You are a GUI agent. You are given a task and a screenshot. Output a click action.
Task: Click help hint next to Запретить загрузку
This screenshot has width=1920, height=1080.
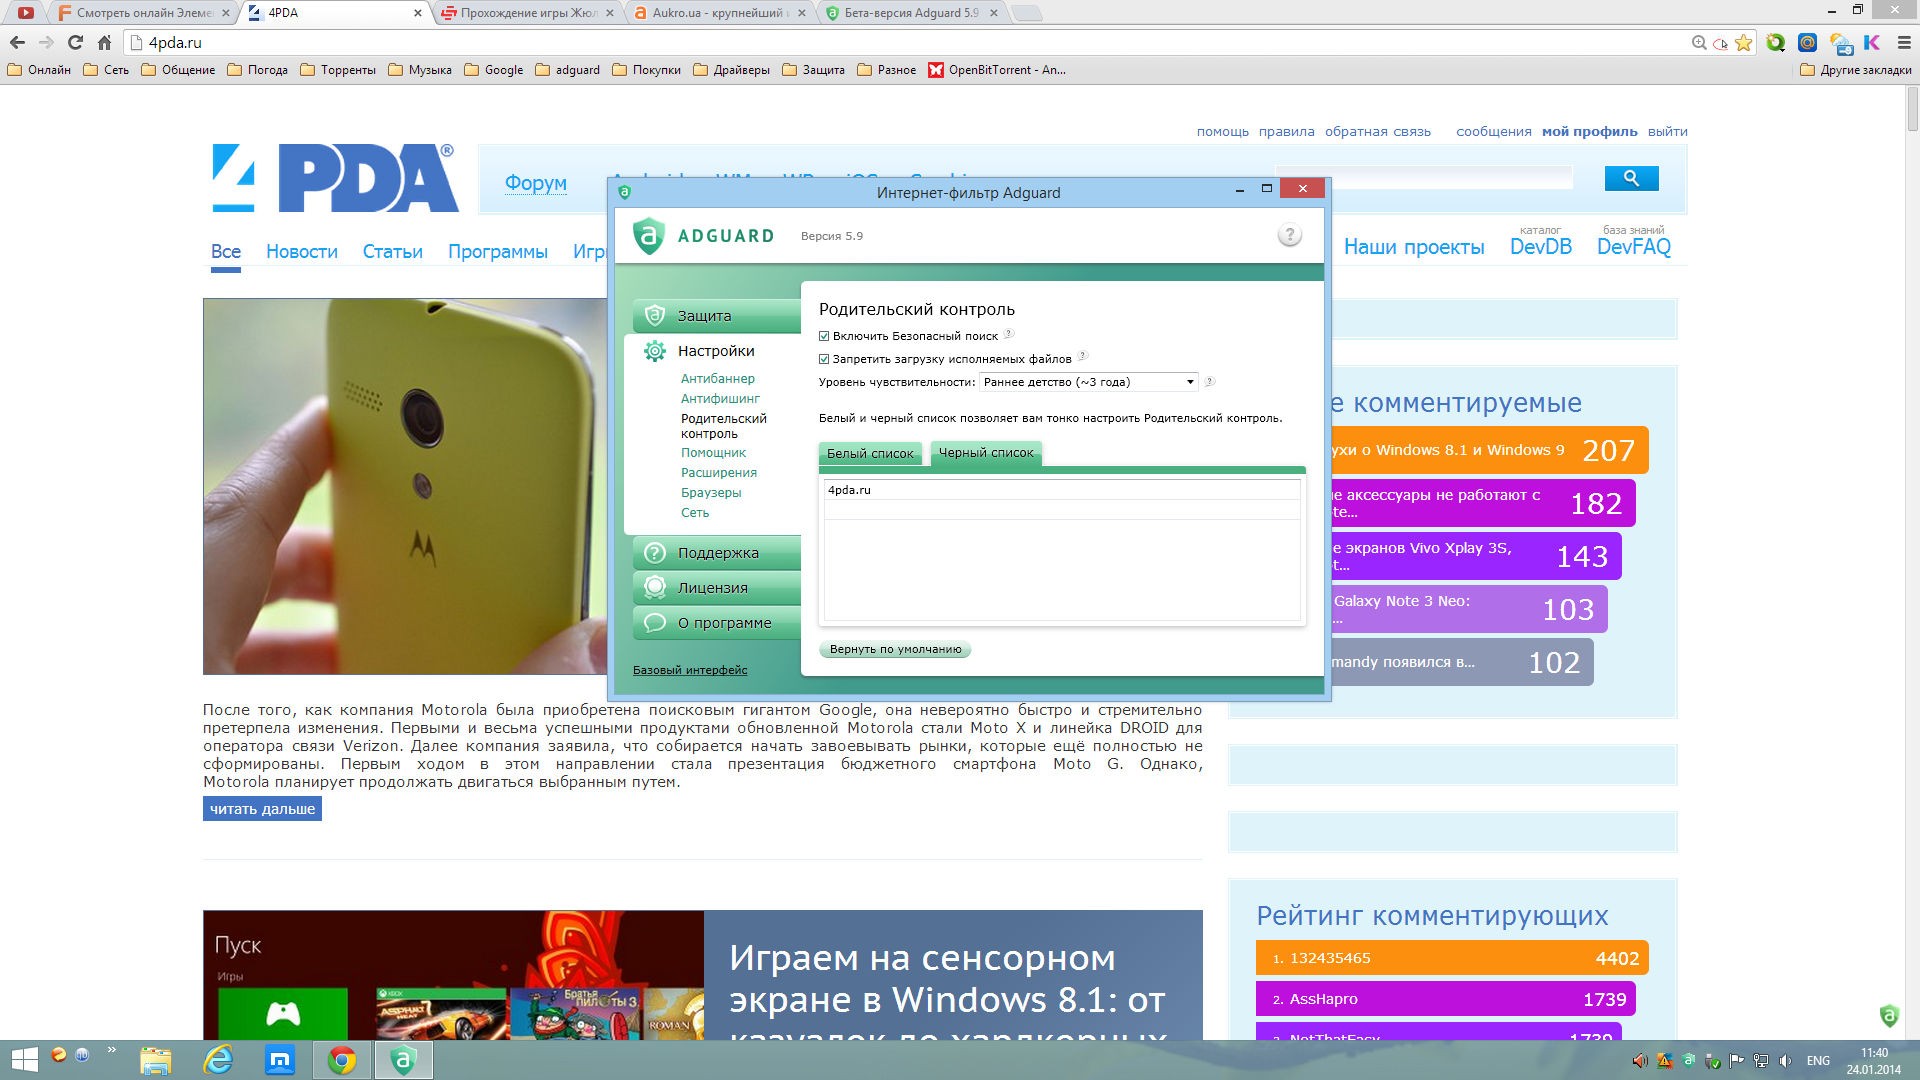pos(1083,356)
